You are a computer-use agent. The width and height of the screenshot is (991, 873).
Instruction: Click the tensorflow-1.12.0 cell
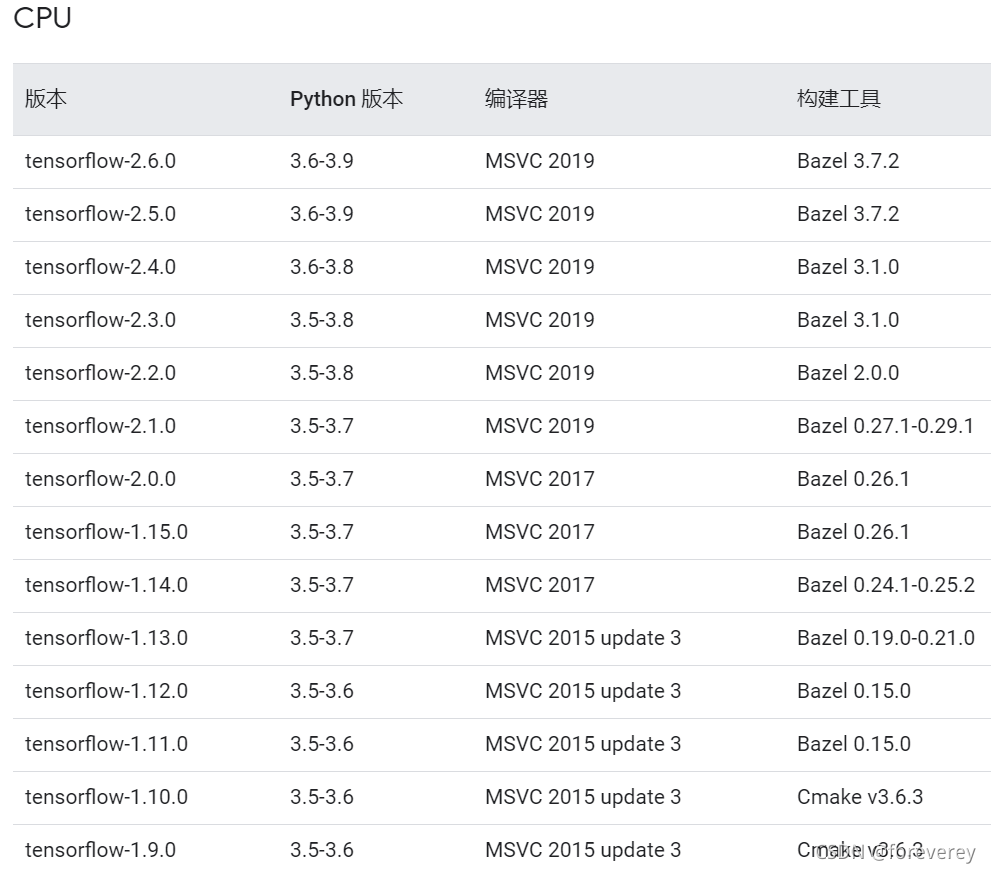(x=106, y=692)
